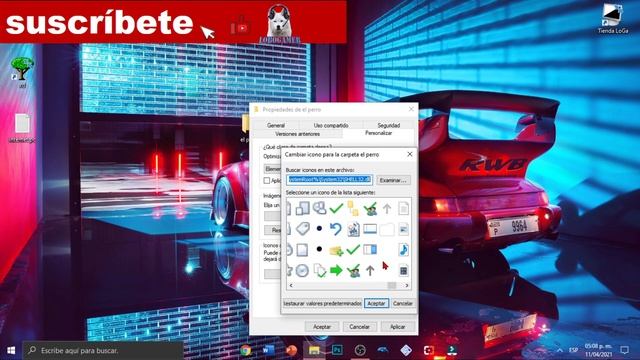Screen dimensions: 640x360
Task: Pick green checkmark beside yellow folder tree icon
Action: [336, 209]
